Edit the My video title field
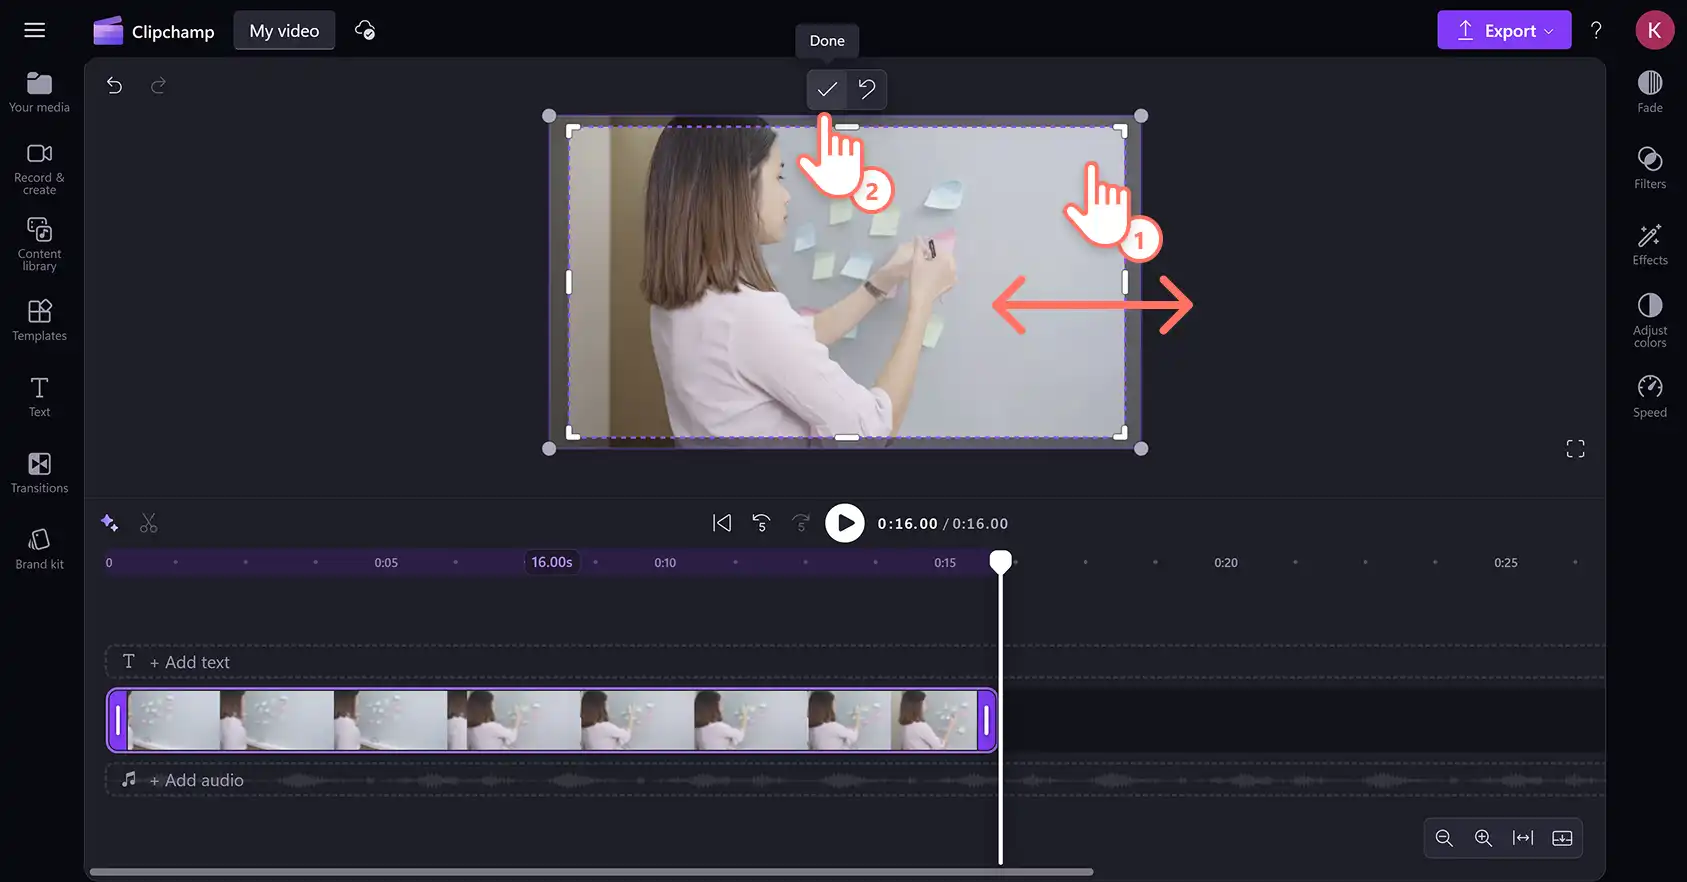Viewport: 1687px width, 882px height. point(284,31)
